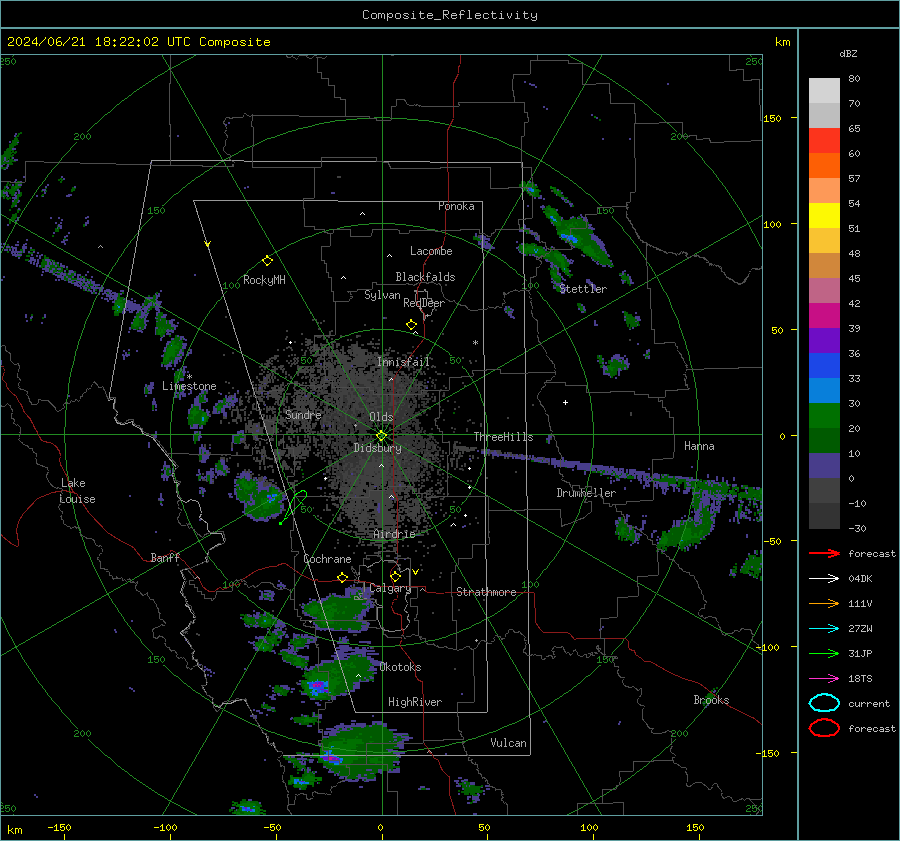Click the Cochrane town label
Screen dimensions: 900x841
click(327, 559)
